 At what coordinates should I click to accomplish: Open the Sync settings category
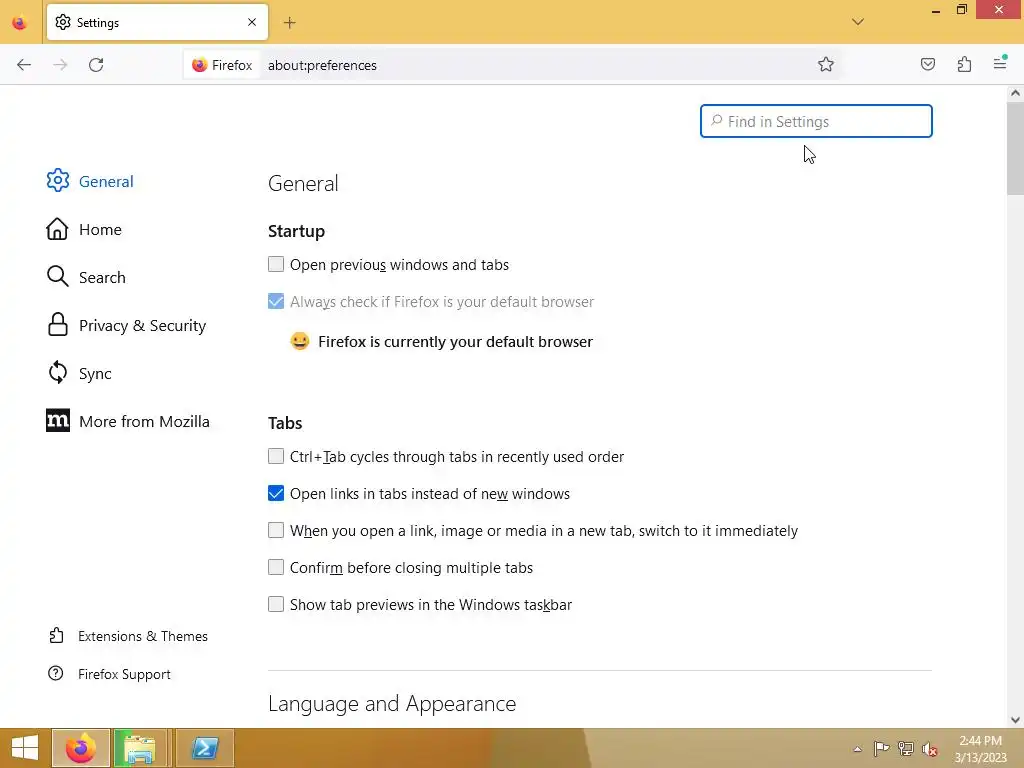[79, 374]
